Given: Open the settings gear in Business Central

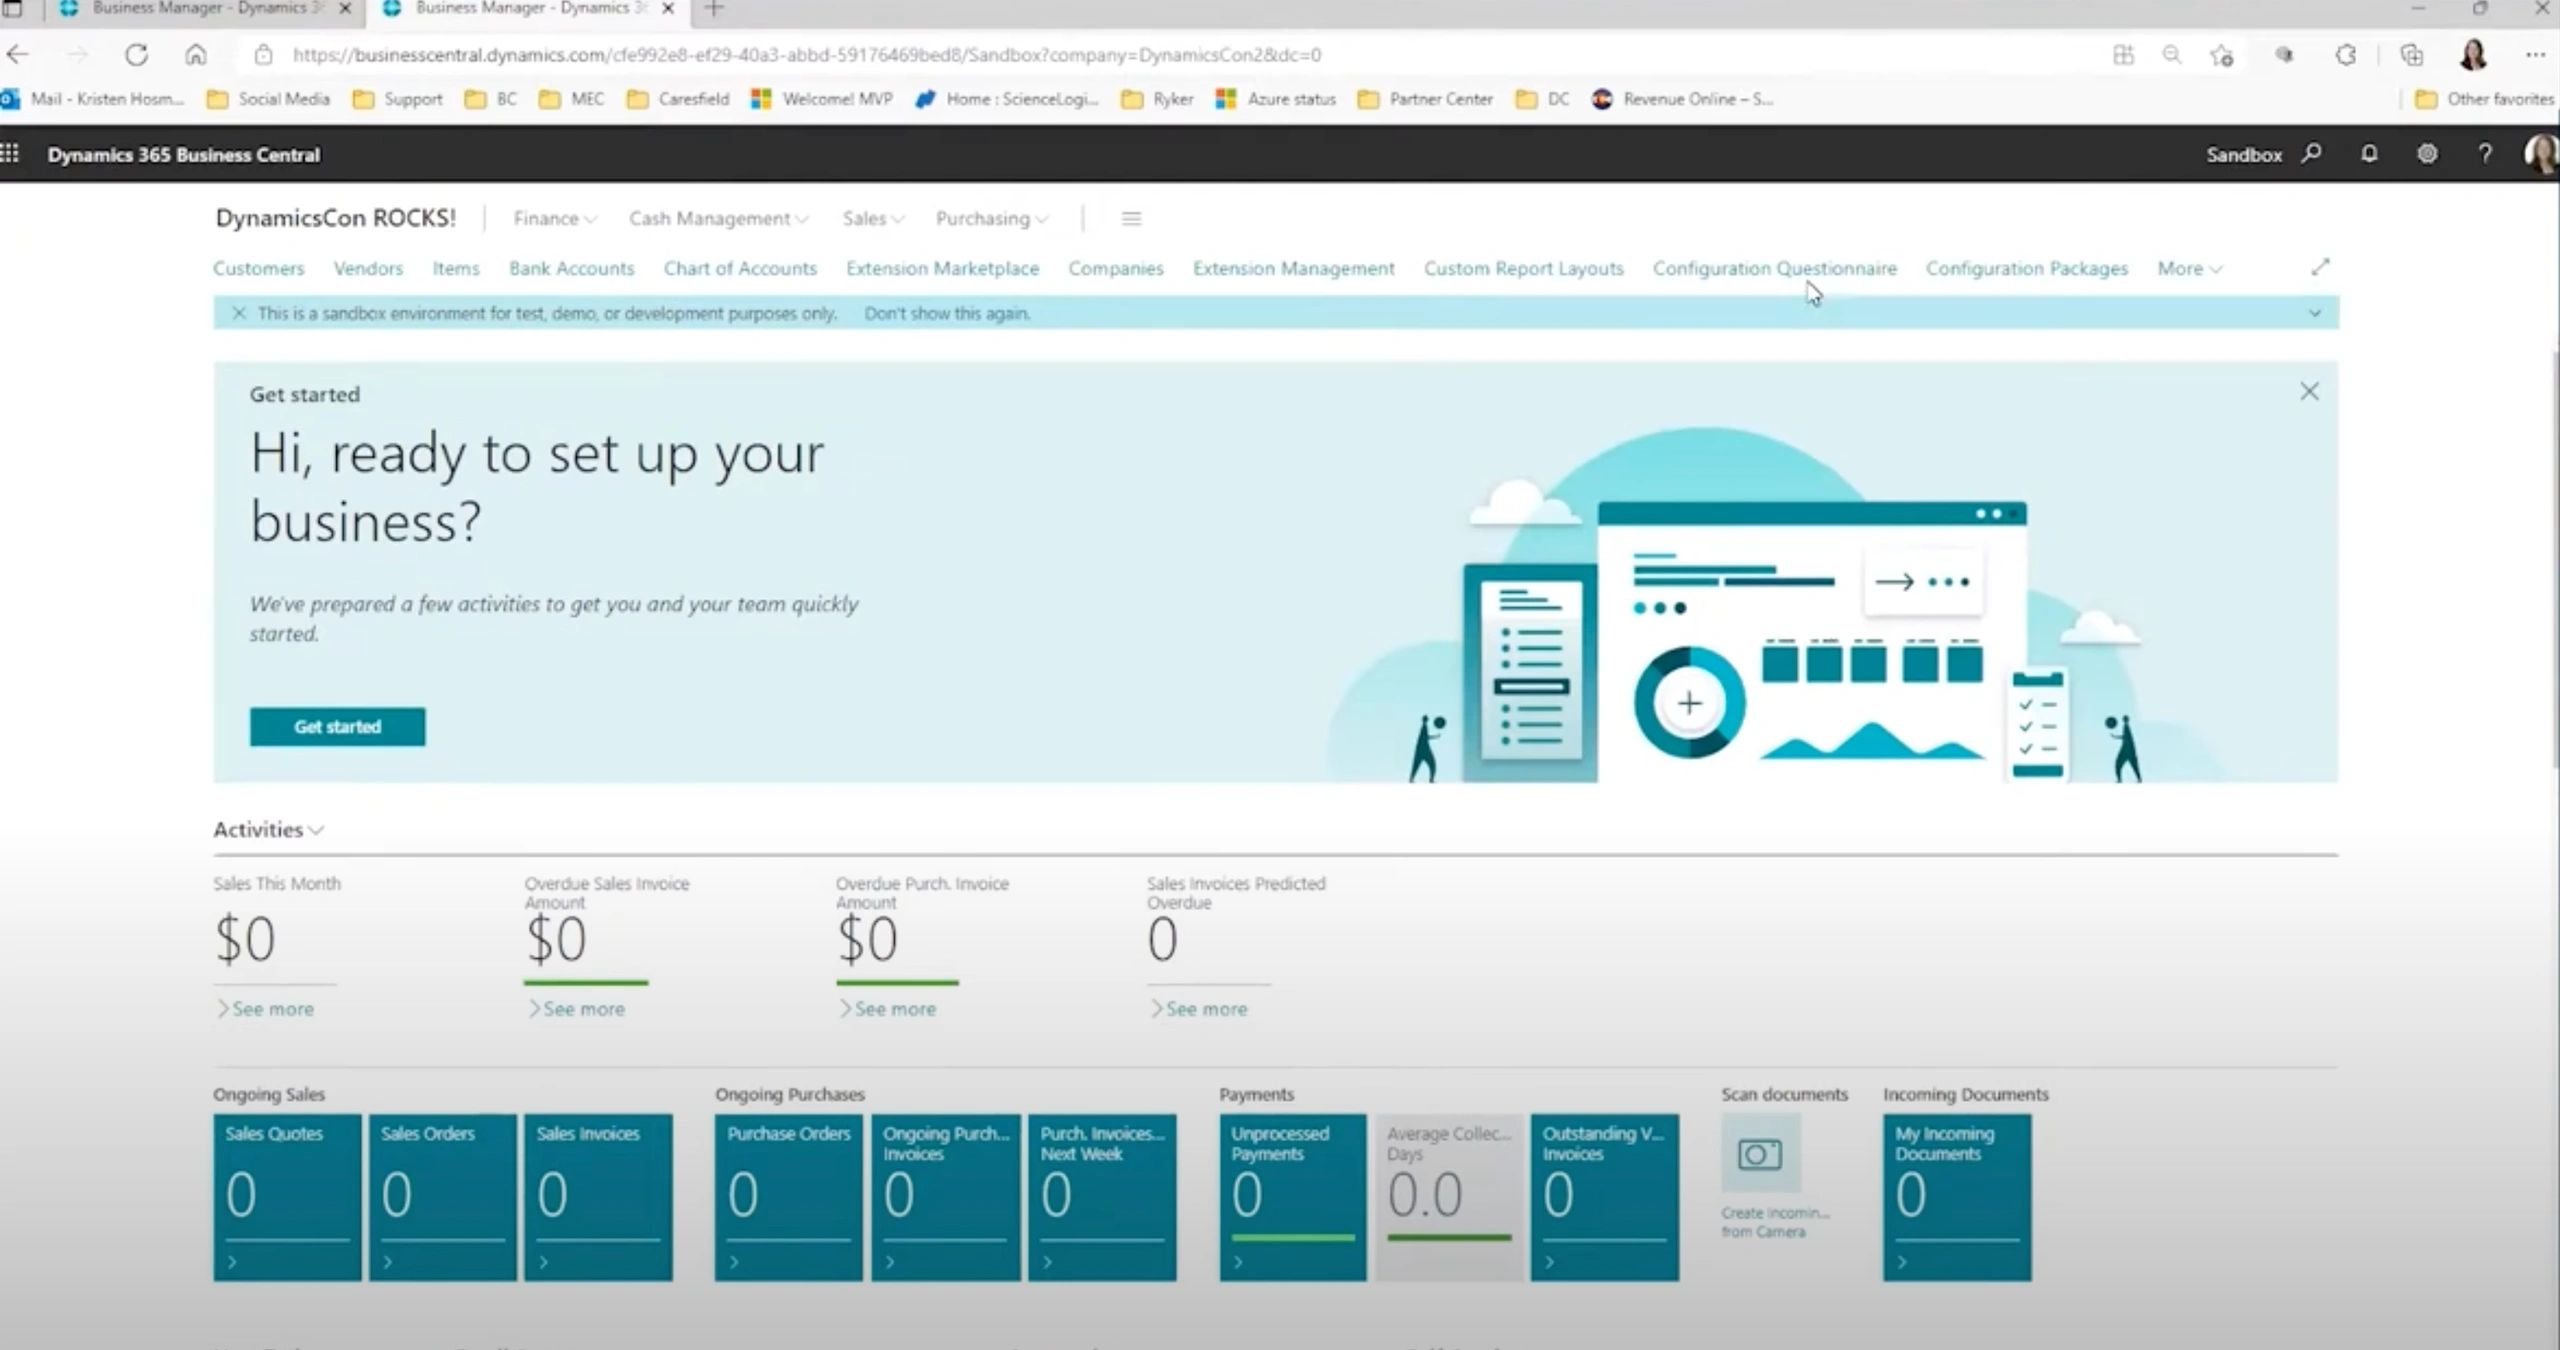Looking at the screenshot, I should (x=2427, y=154).
